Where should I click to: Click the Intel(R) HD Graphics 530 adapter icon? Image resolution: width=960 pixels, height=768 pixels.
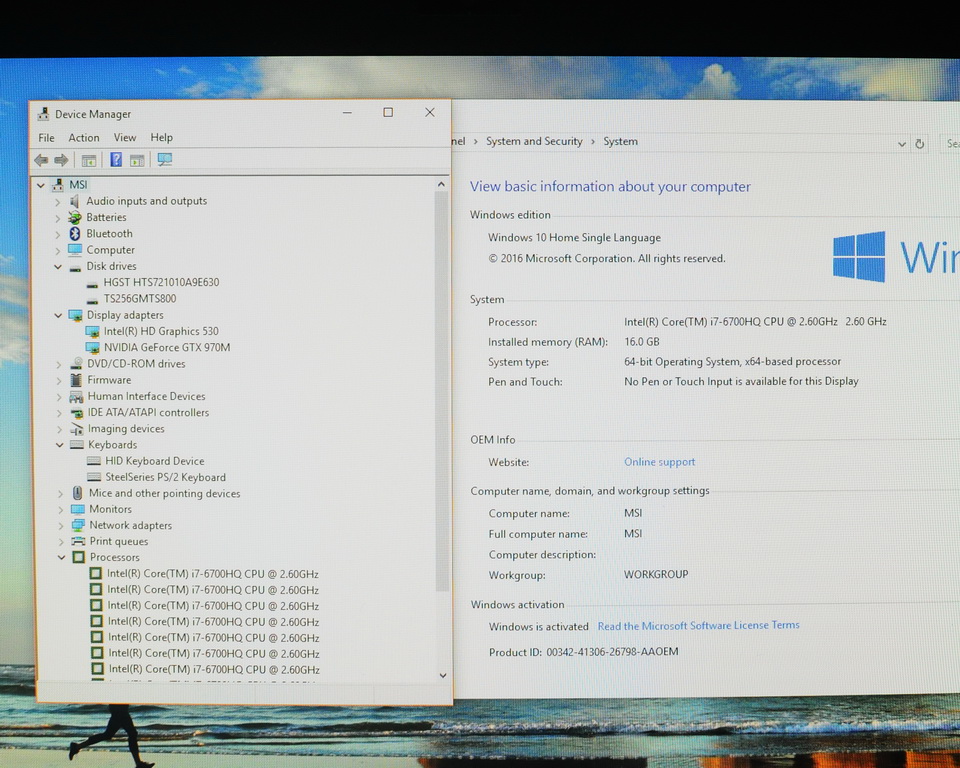click(92, 331)
